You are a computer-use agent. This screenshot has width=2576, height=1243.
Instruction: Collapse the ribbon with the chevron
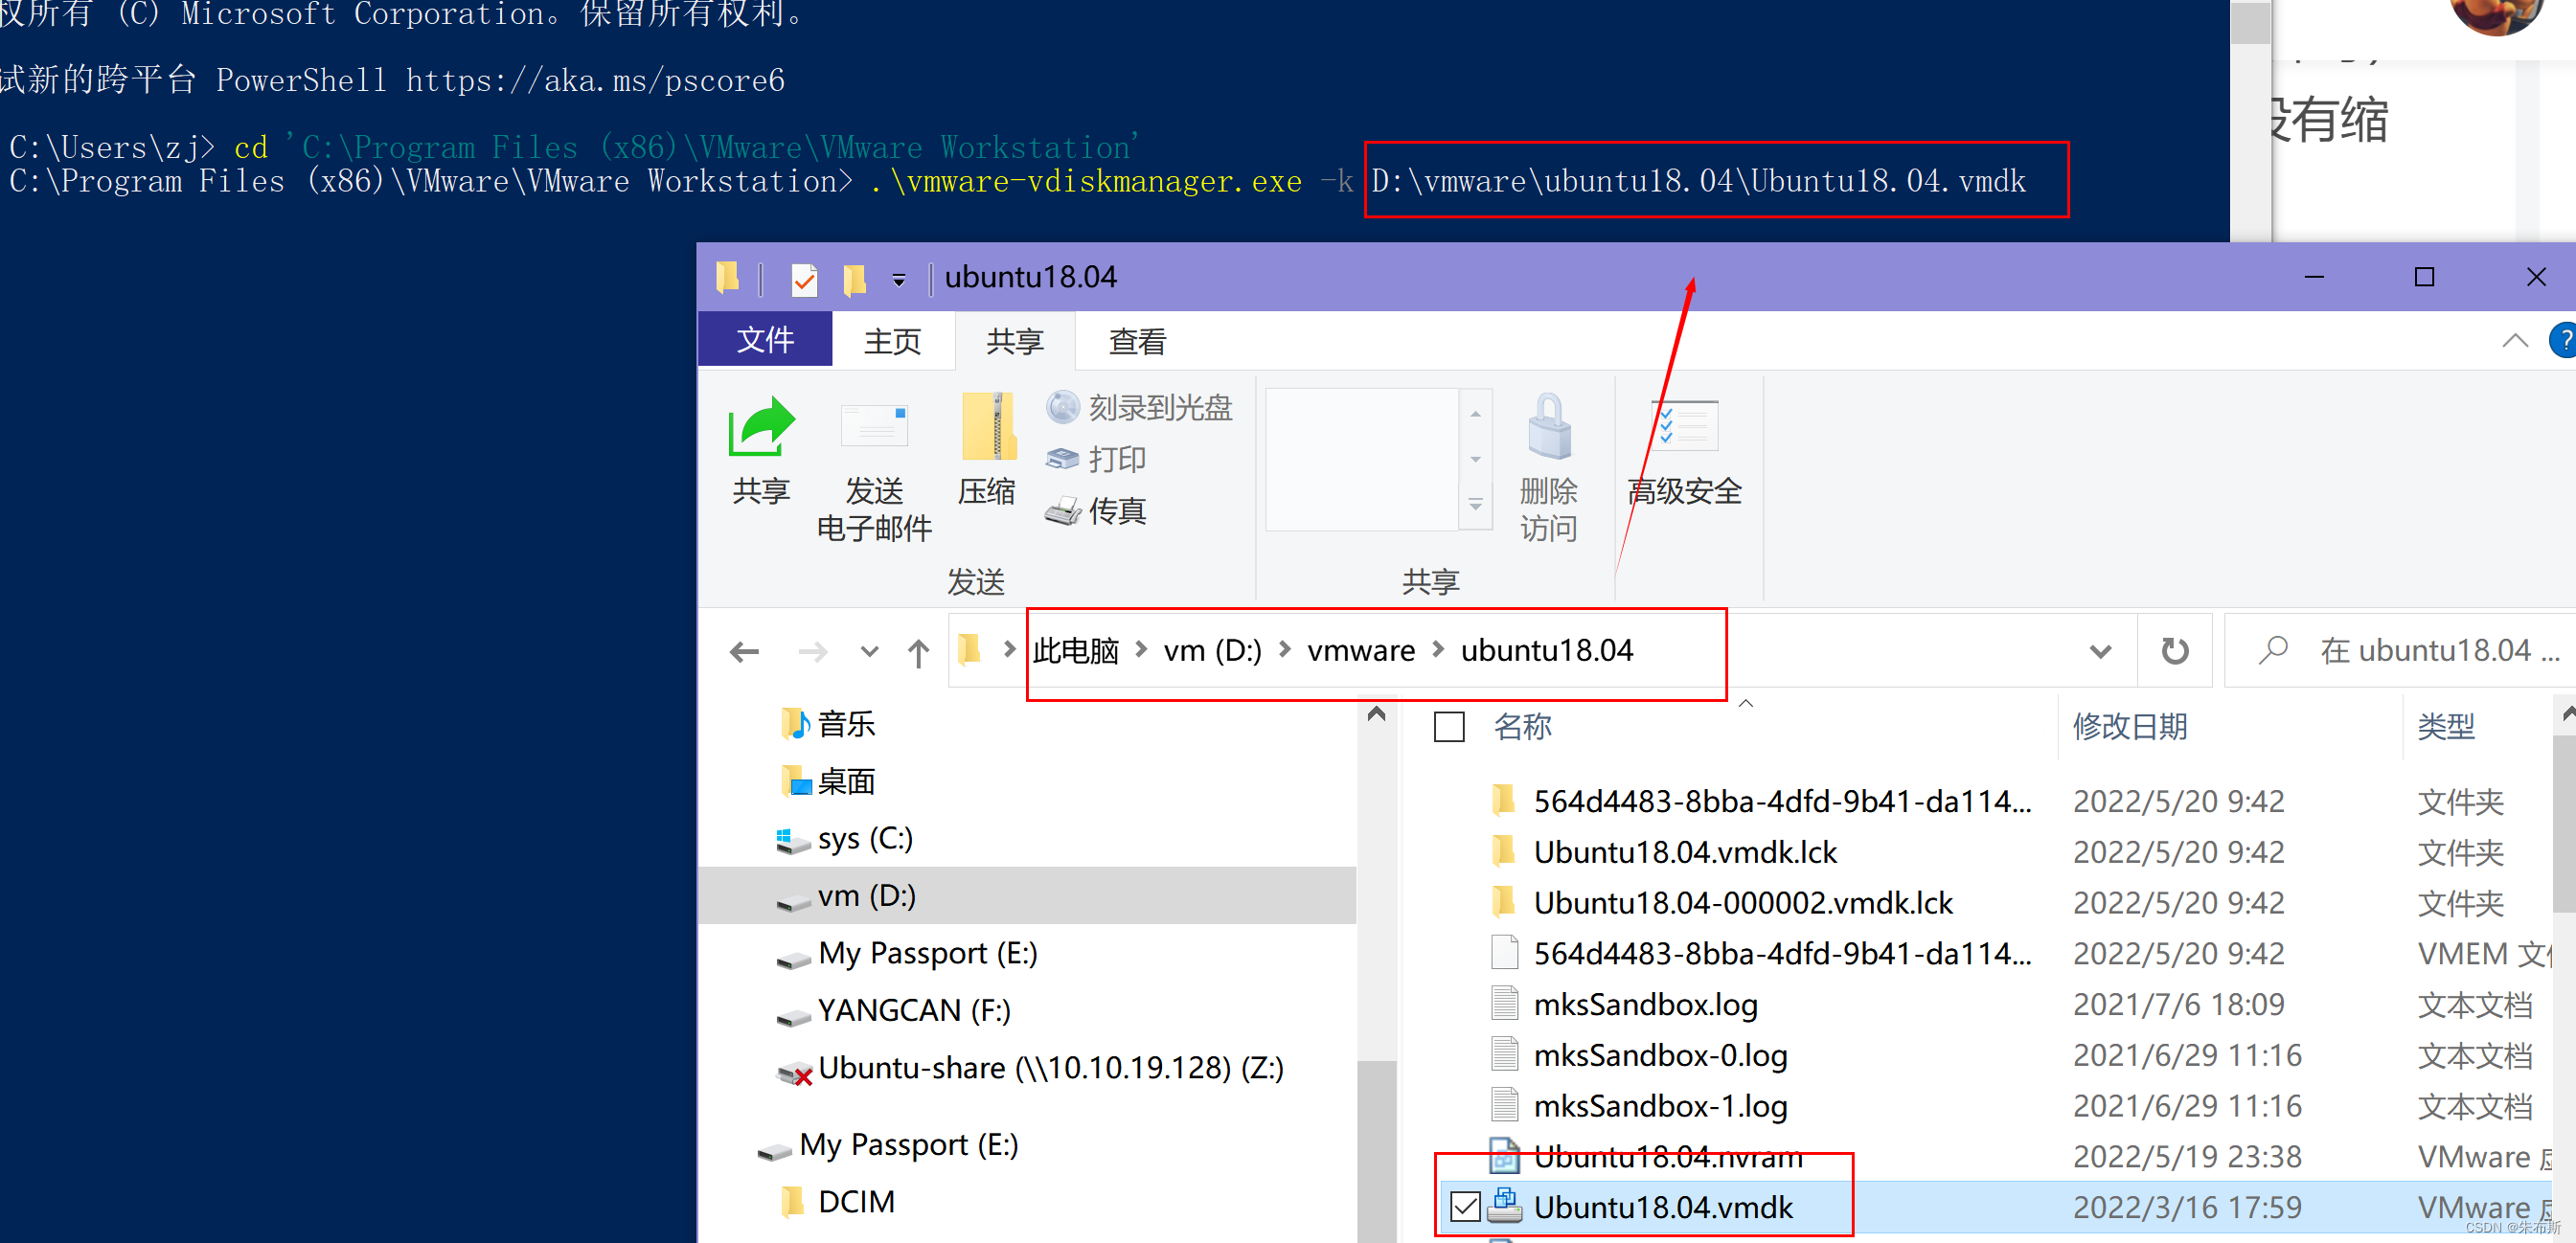[x=2515, y=341]
